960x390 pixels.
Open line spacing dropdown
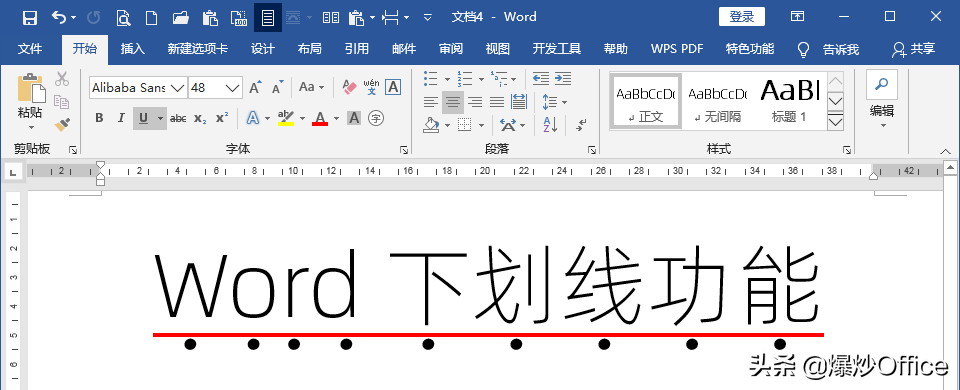[555, 102]
